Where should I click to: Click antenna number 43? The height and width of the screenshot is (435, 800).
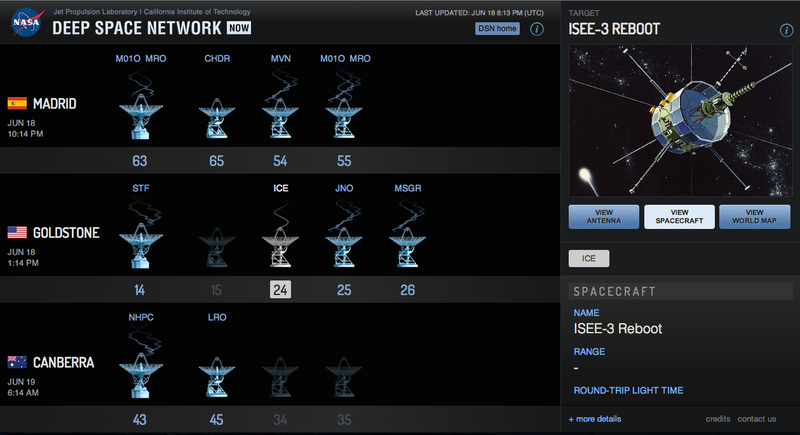[x=140, y=420]
